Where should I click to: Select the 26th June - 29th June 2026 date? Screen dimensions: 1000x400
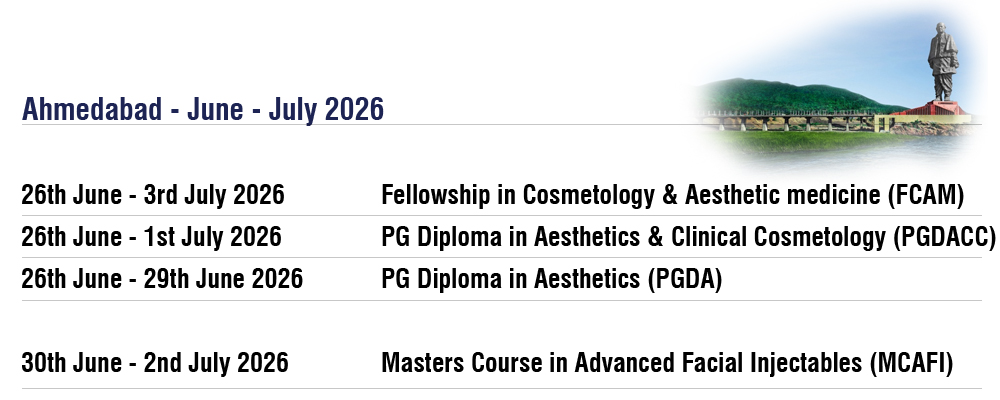(162, 279)
